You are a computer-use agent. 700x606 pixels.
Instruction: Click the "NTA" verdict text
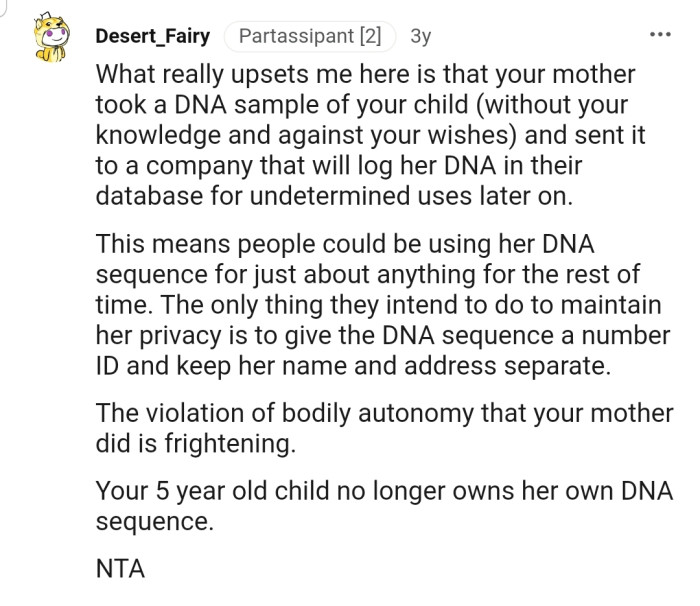(x=121, y=570)
